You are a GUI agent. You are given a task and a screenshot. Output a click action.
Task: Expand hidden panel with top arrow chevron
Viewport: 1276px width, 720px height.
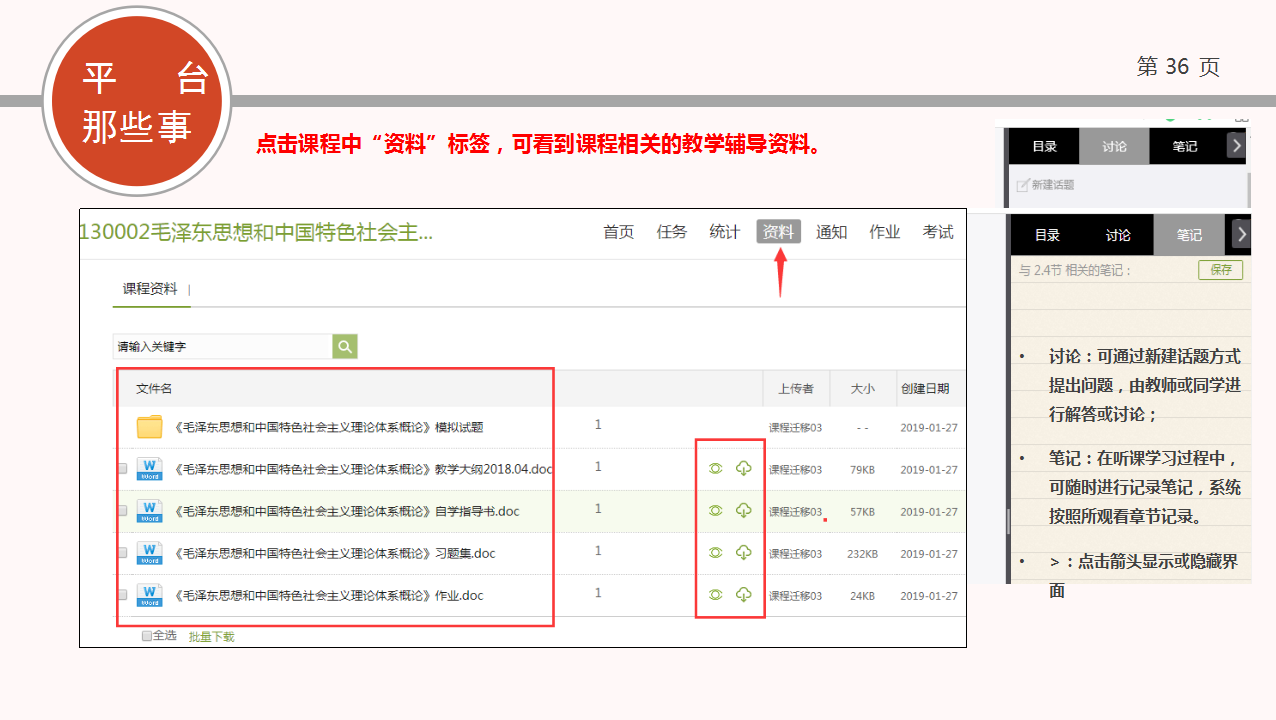1237,146
